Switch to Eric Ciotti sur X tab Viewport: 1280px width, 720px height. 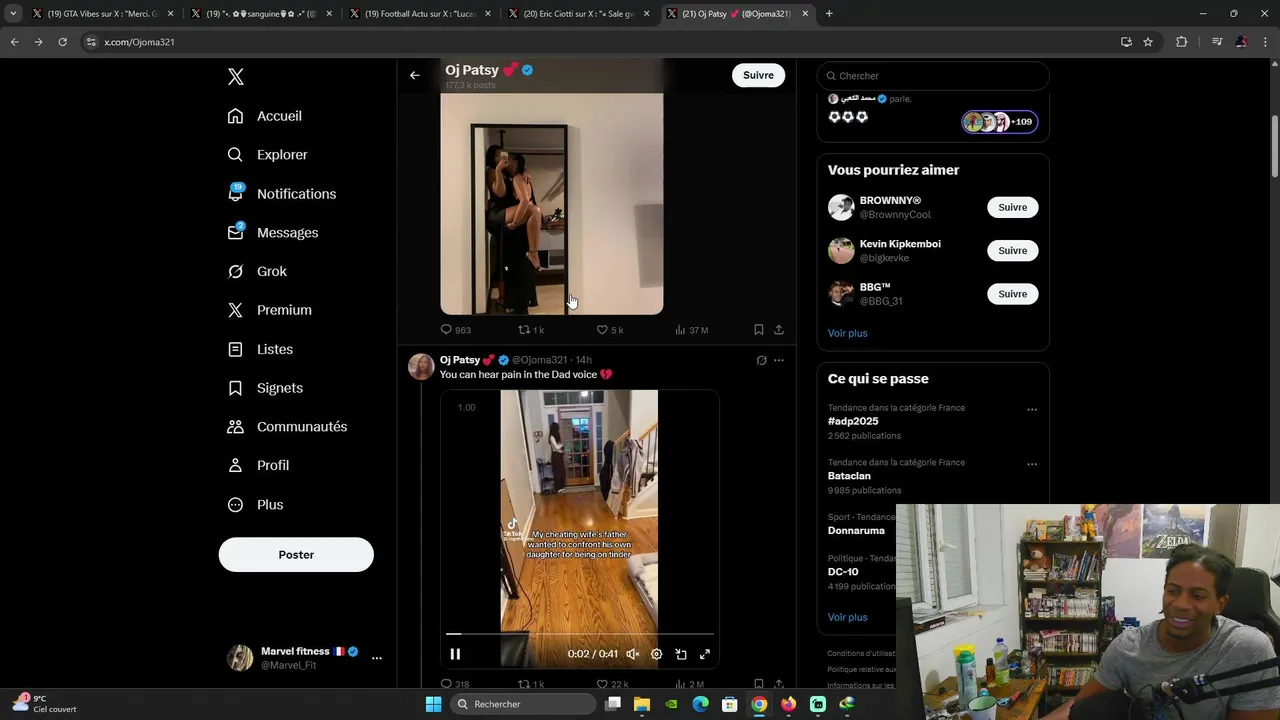point(578,14)
